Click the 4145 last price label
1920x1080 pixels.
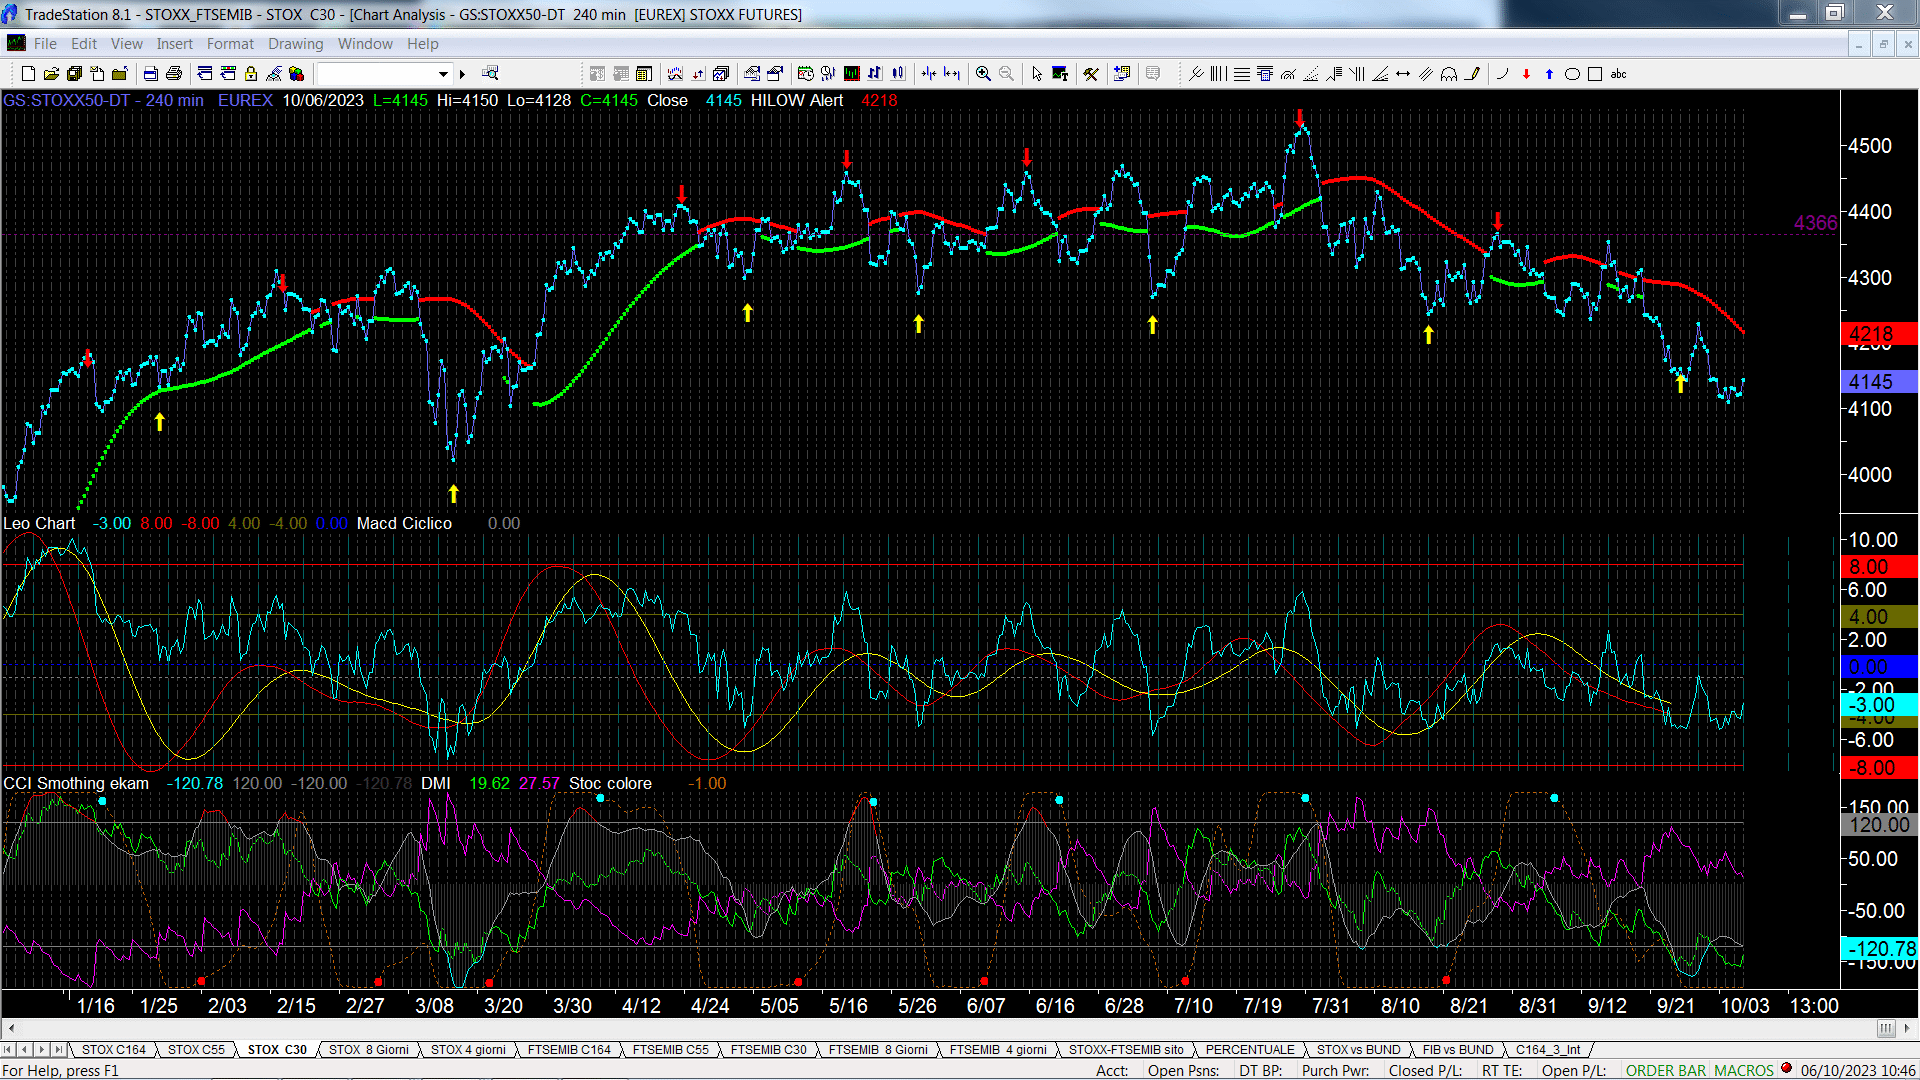(1879, 382)
